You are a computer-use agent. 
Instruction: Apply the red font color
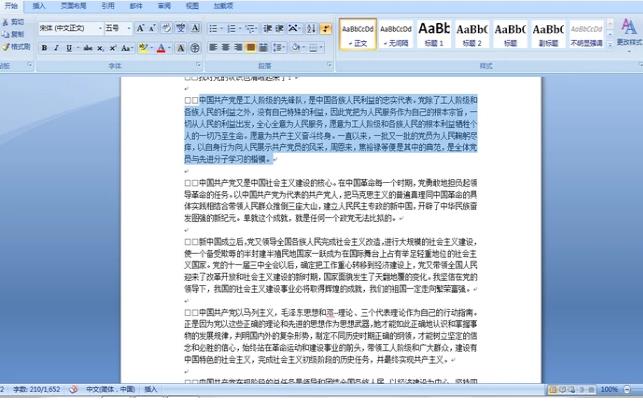pyautogui.click(x=161, y=48)
